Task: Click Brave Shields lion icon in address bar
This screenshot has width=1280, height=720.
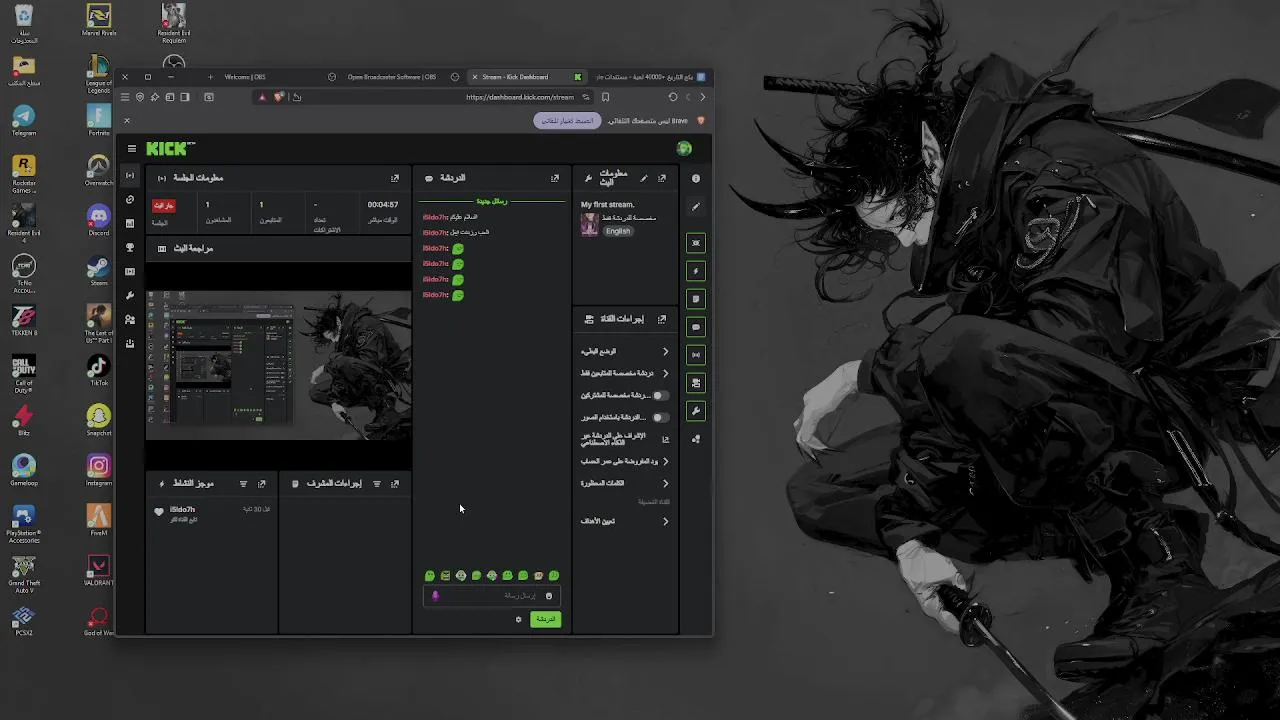Action: (279, 97)
